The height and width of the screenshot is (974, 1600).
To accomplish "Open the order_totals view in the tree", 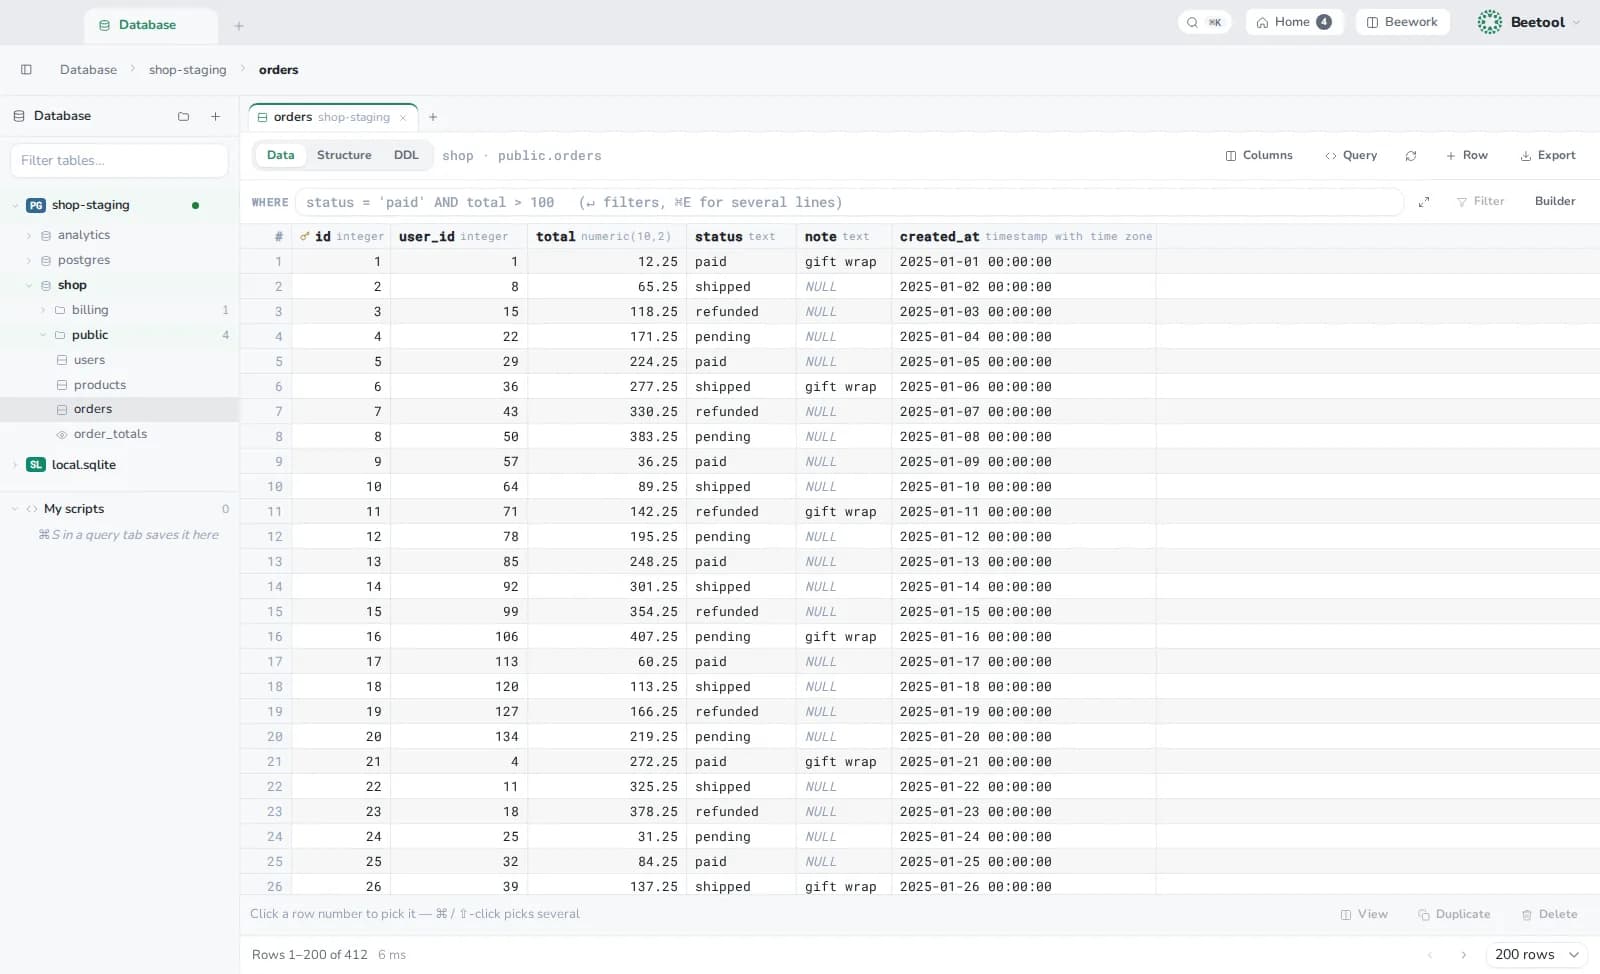I will pos(110,434).
